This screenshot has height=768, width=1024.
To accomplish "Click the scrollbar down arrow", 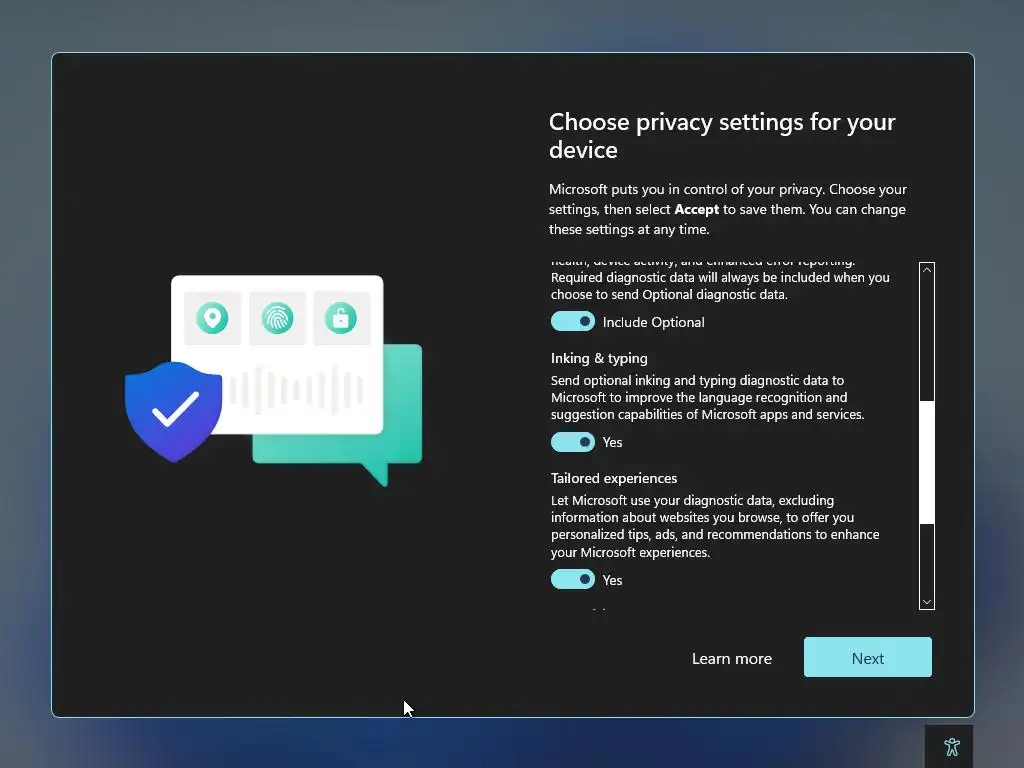I will point(927,602).
